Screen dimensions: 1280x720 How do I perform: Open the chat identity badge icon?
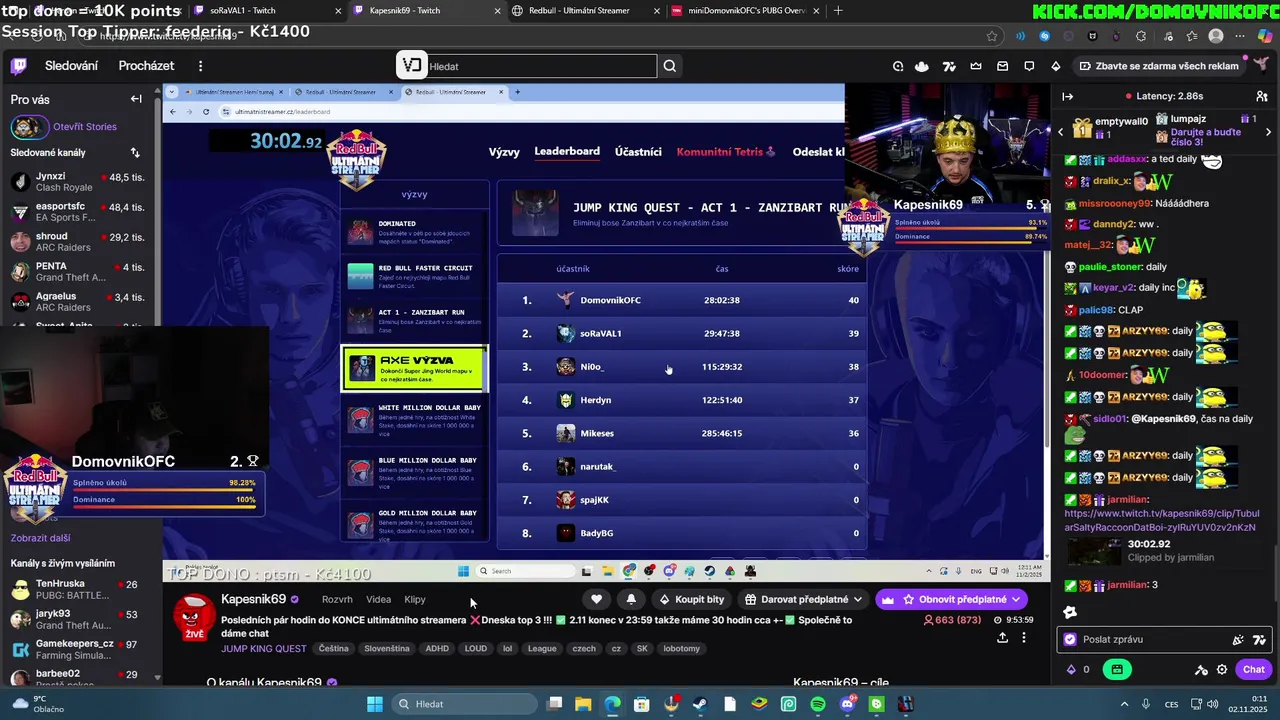[1070, 639]
